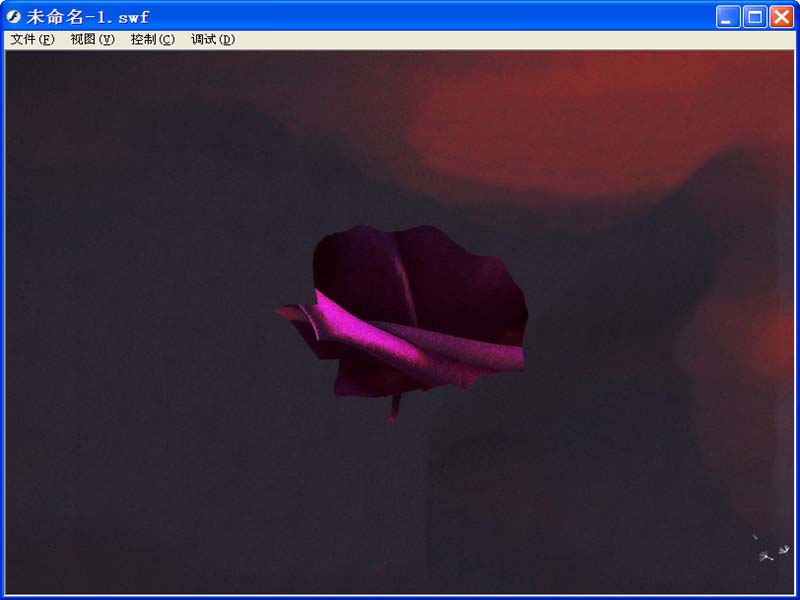The height and width of the screenshot is (600, 800).
Task: Open the 调试(D) menu
Action: click(x=213, y=39)
